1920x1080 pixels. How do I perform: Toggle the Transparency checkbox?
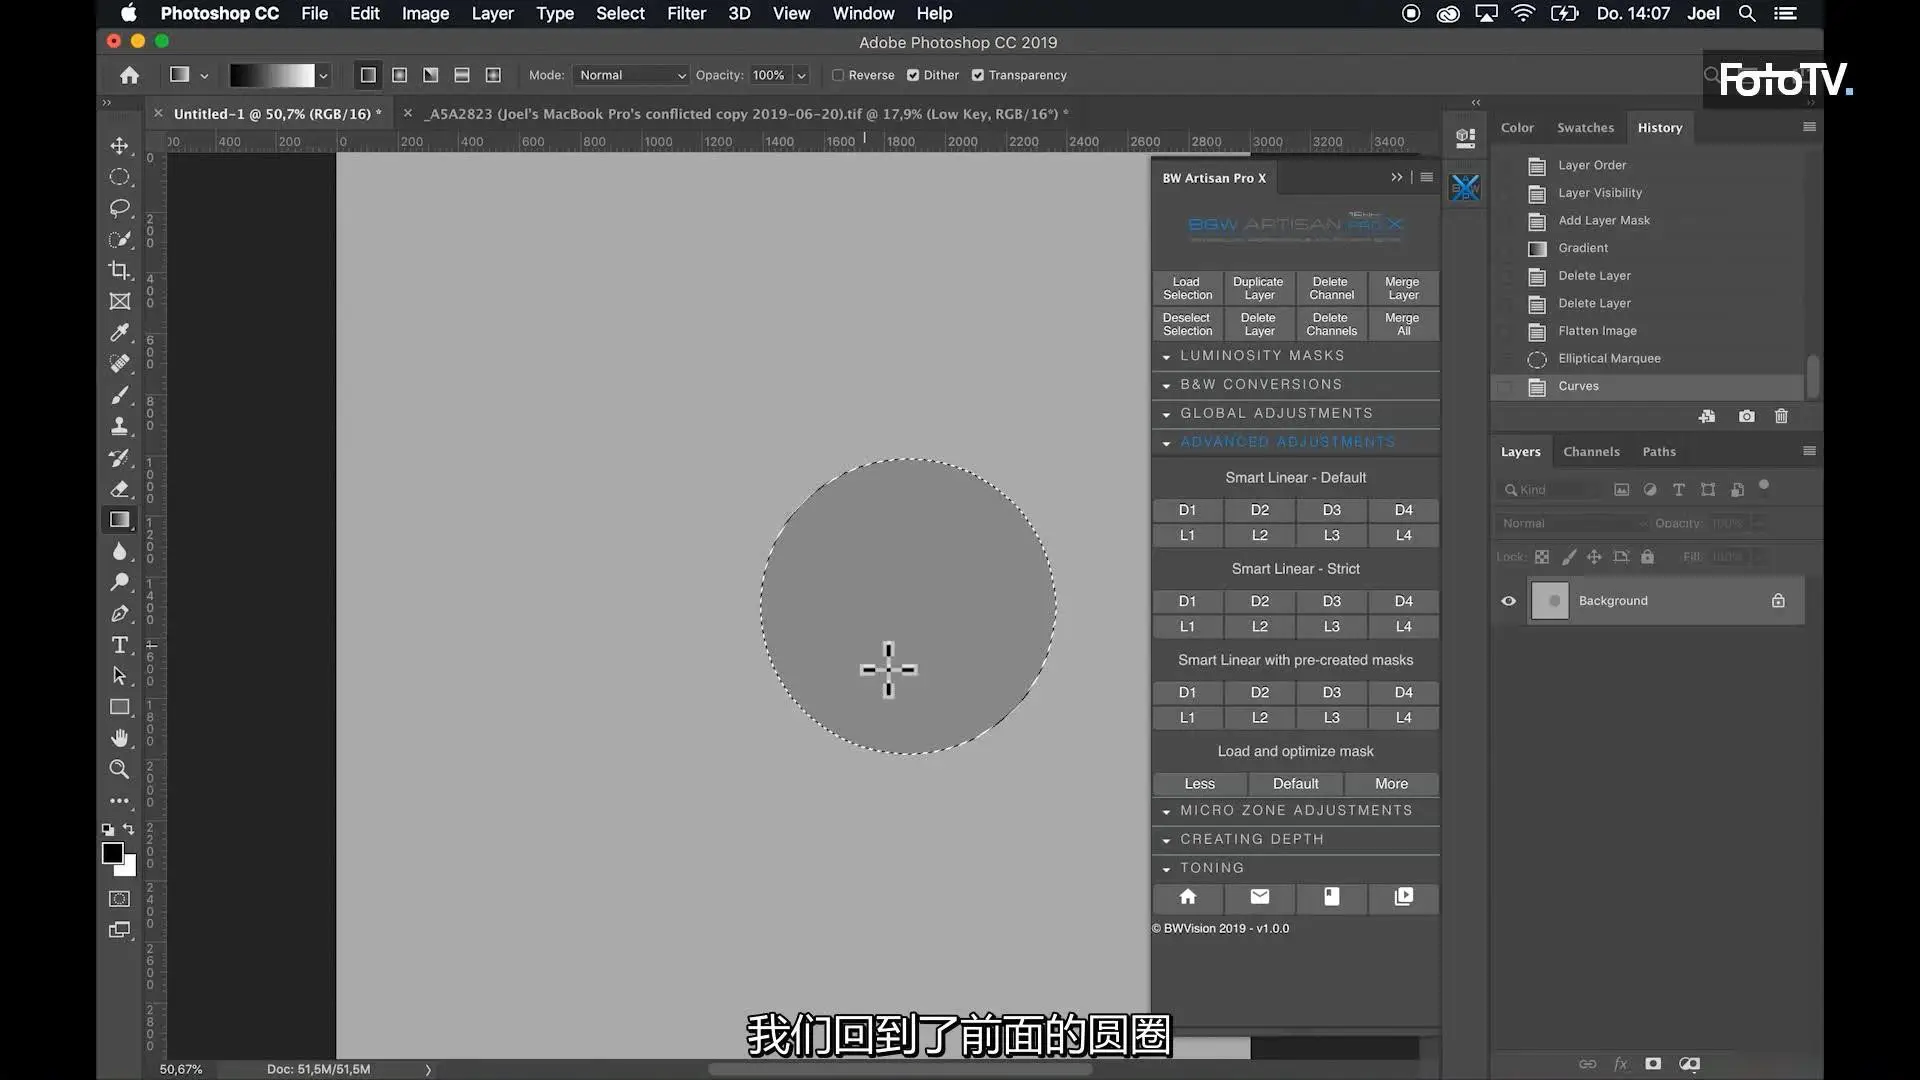point(978,75)
